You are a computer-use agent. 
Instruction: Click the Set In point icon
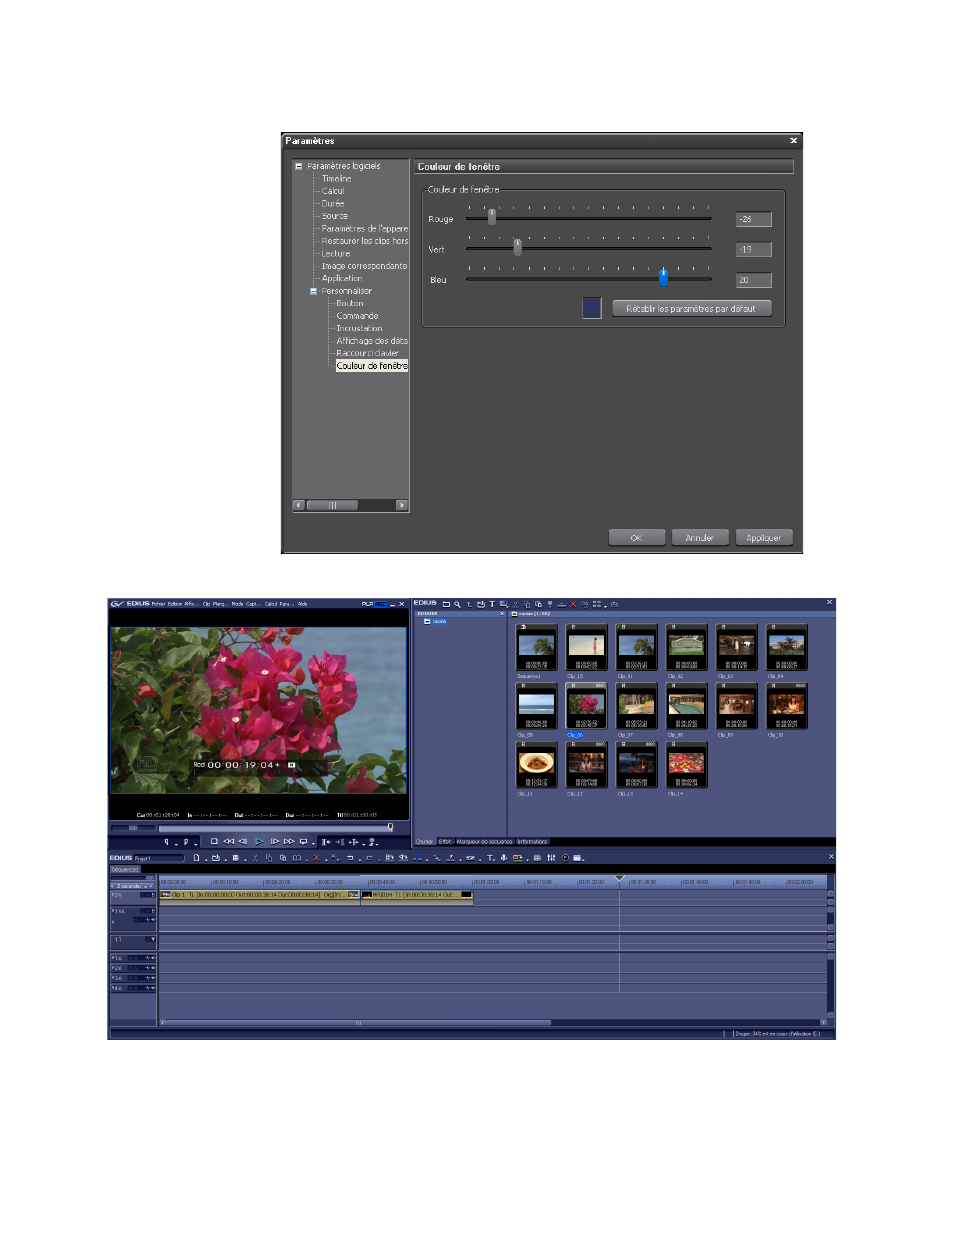click(x=166, y=842)
